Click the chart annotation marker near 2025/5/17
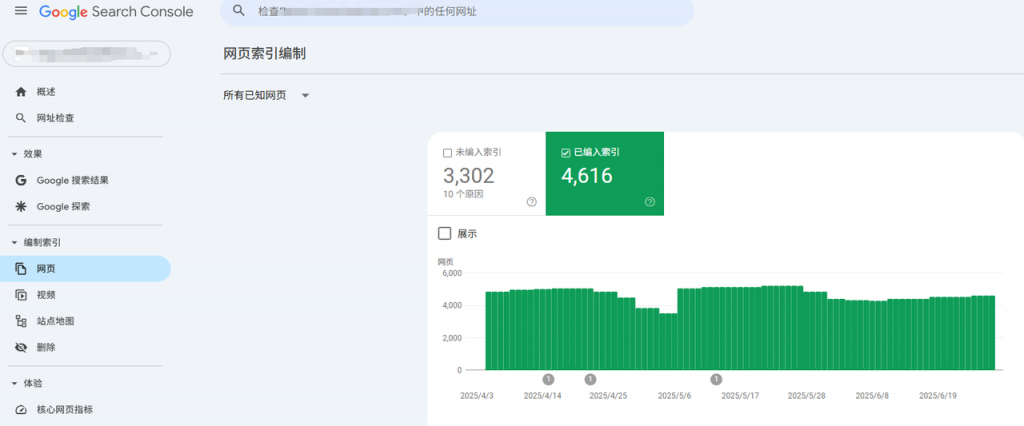Image resolution: width=1024 pixels, height=426 pixels. tap(716, 379)
